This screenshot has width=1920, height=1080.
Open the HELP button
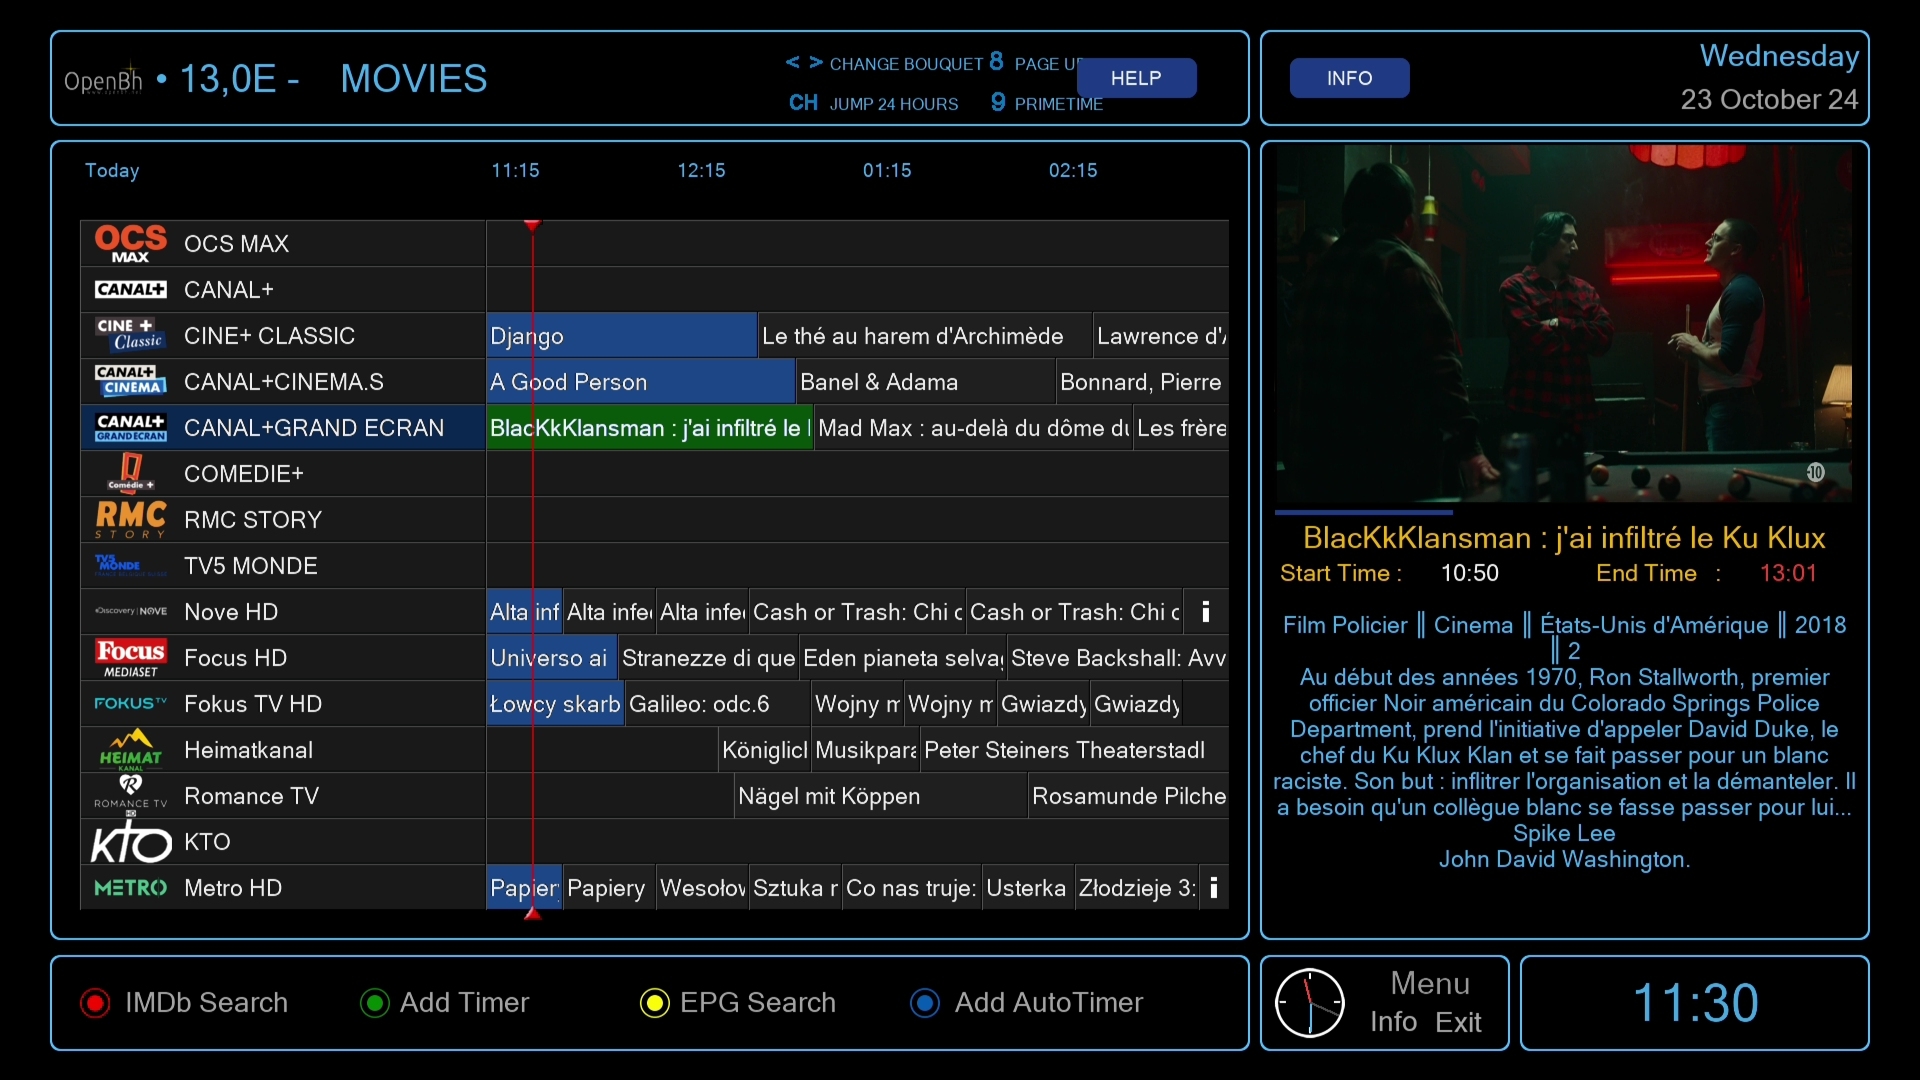(1136, 78)
